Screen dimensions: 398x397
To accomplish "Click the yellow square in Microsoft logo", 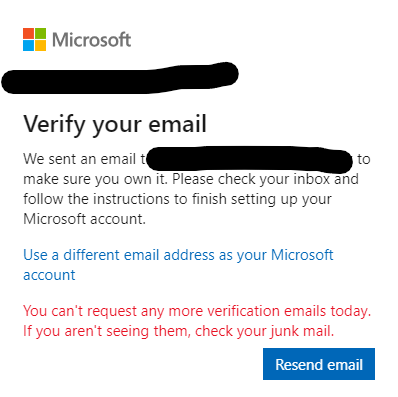I will click(40, 45).
